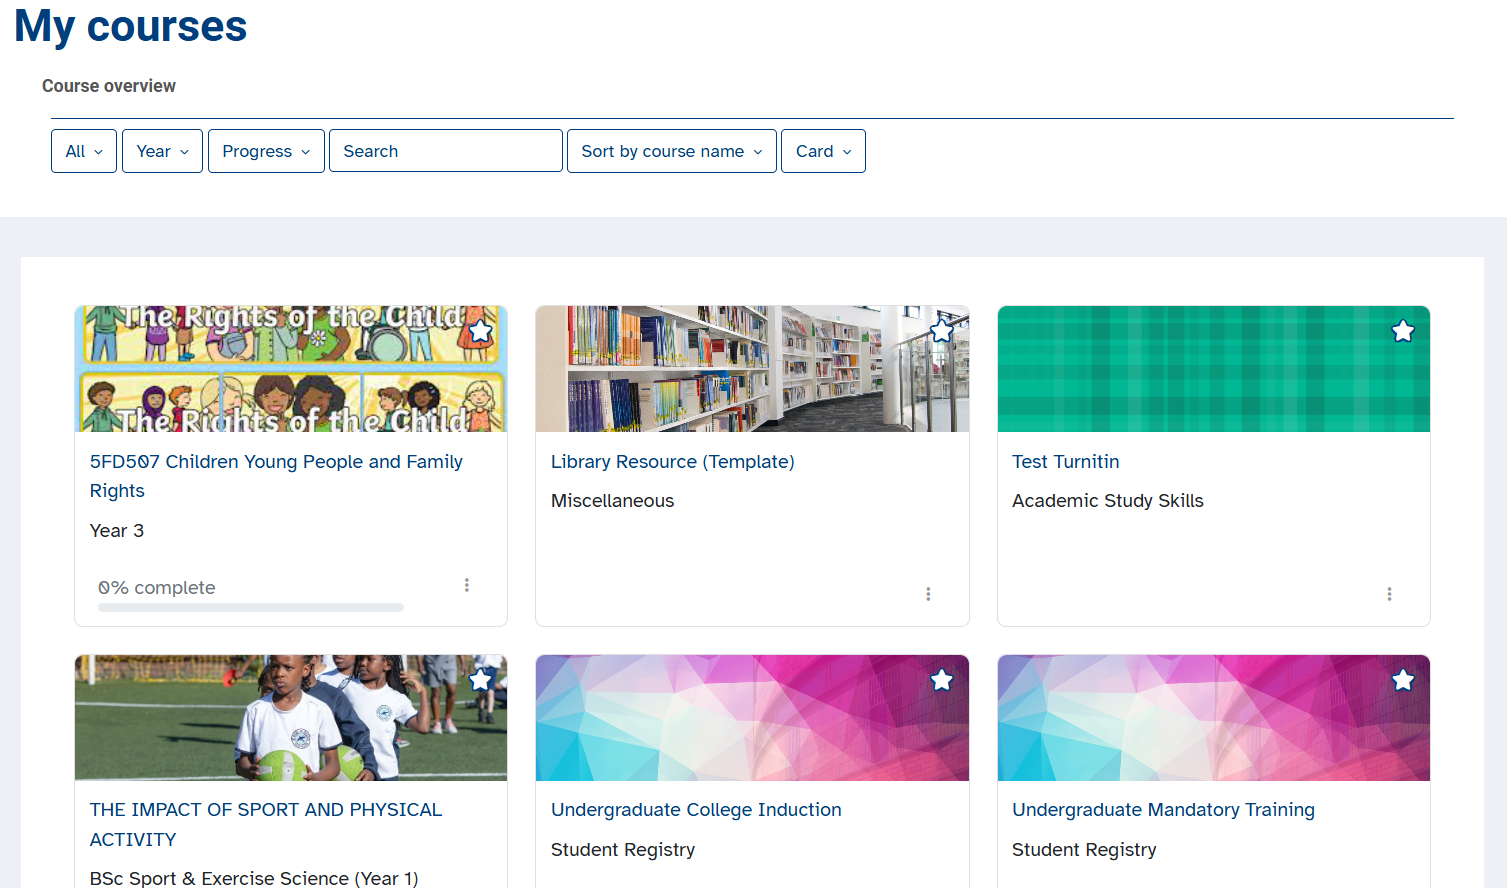
Task: Open the three-dot menu on Library Resource card
Action: click(928, 593)
